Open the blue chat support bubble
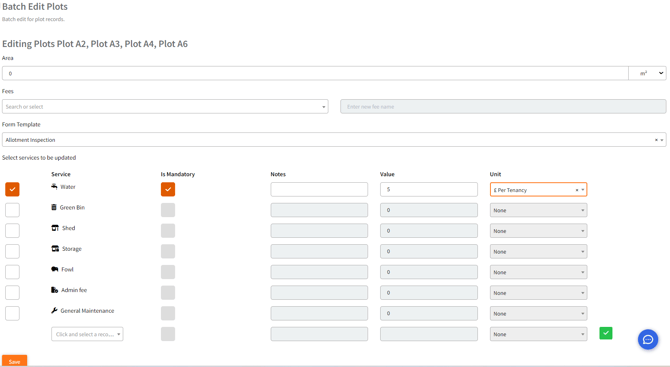This screenshot has width=670, height=367. click(x=648, y=339)
